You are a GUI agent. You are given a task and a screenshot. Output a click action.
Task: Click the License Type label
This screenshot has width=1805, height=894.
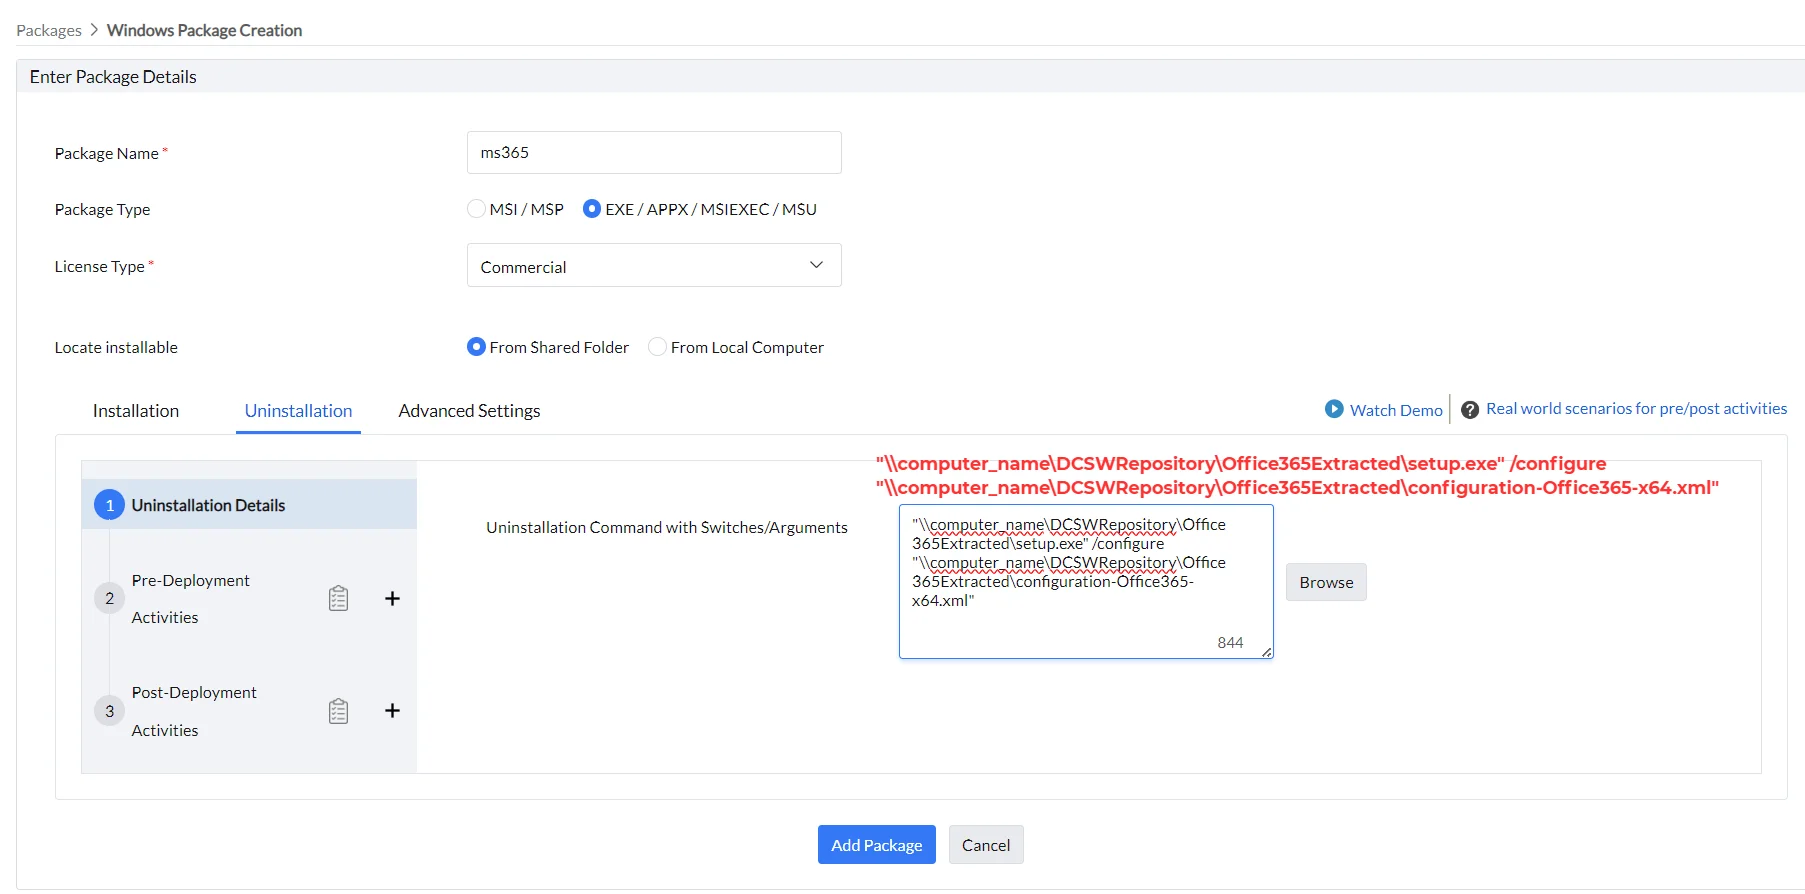99,266
